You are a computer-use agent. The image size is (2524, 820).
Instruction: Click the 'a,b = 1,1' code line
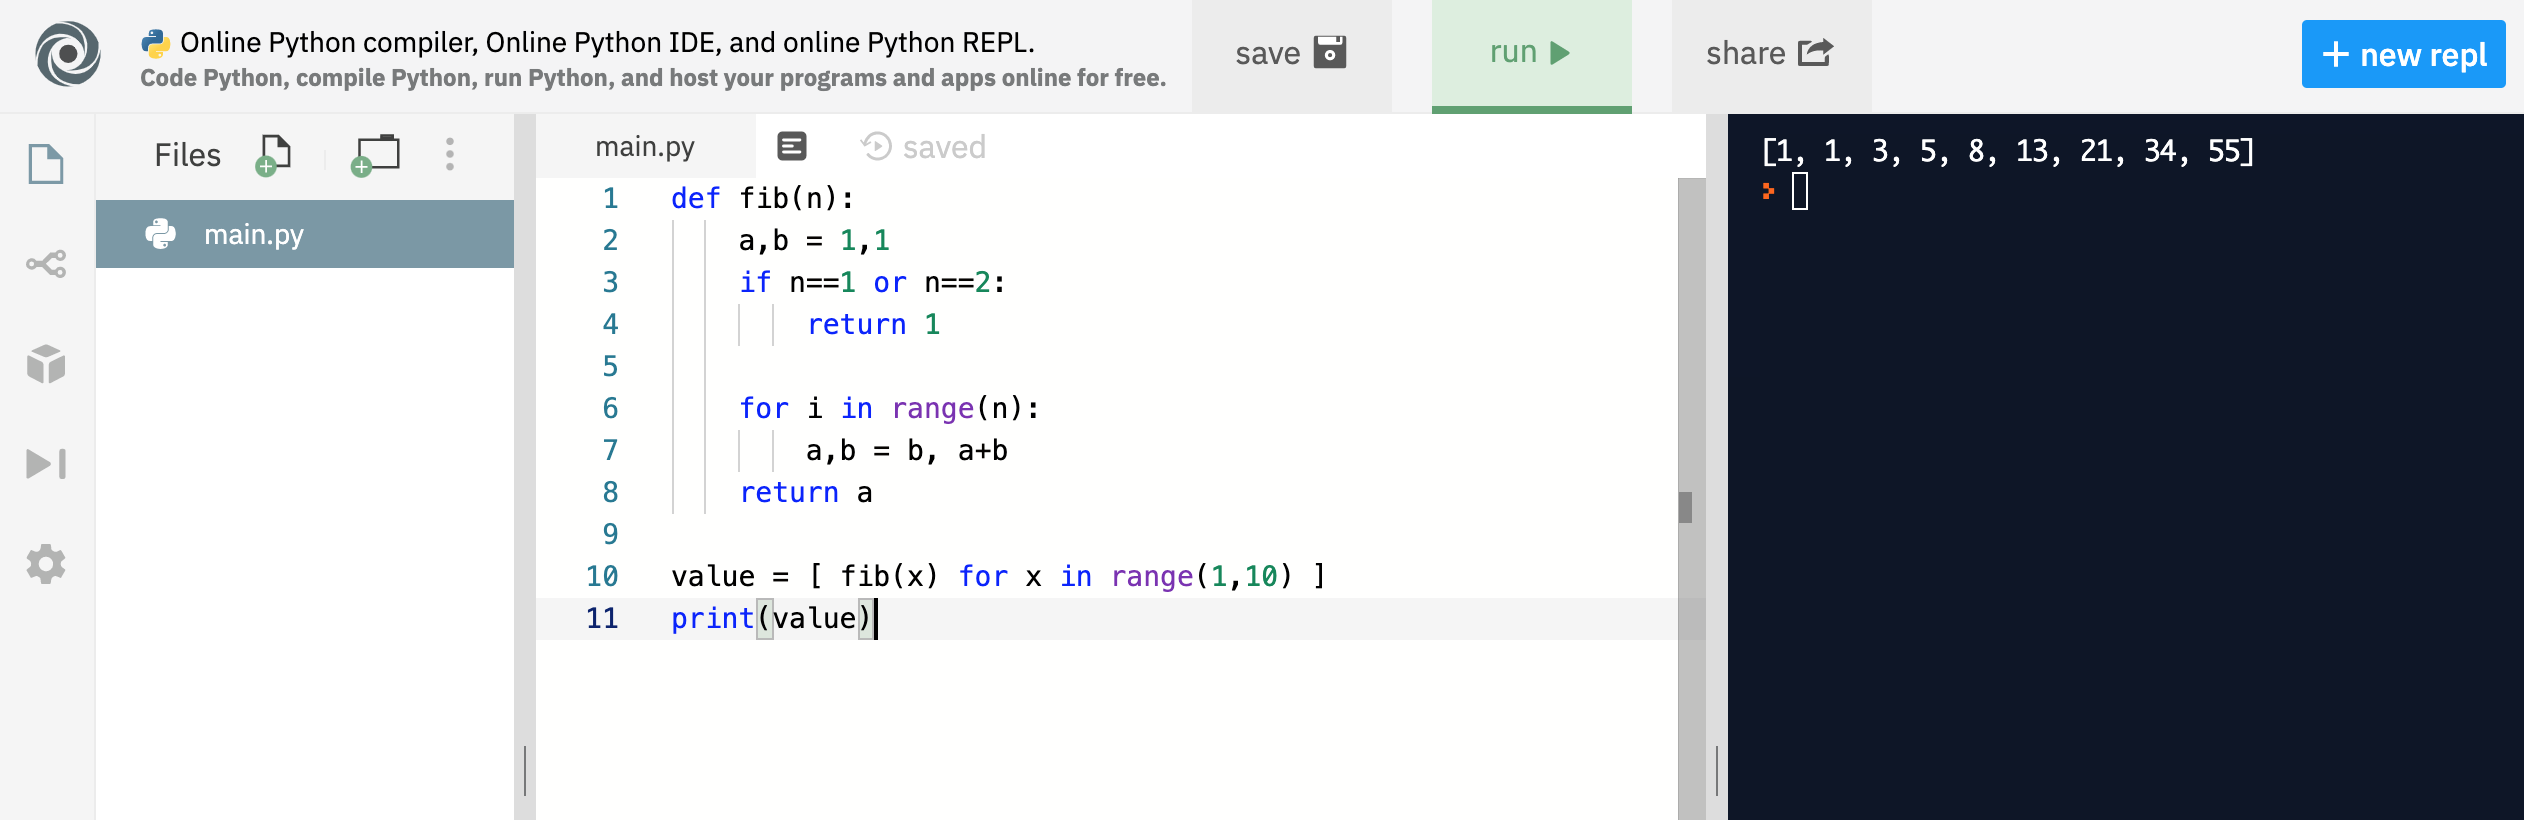tap(814, 240)
